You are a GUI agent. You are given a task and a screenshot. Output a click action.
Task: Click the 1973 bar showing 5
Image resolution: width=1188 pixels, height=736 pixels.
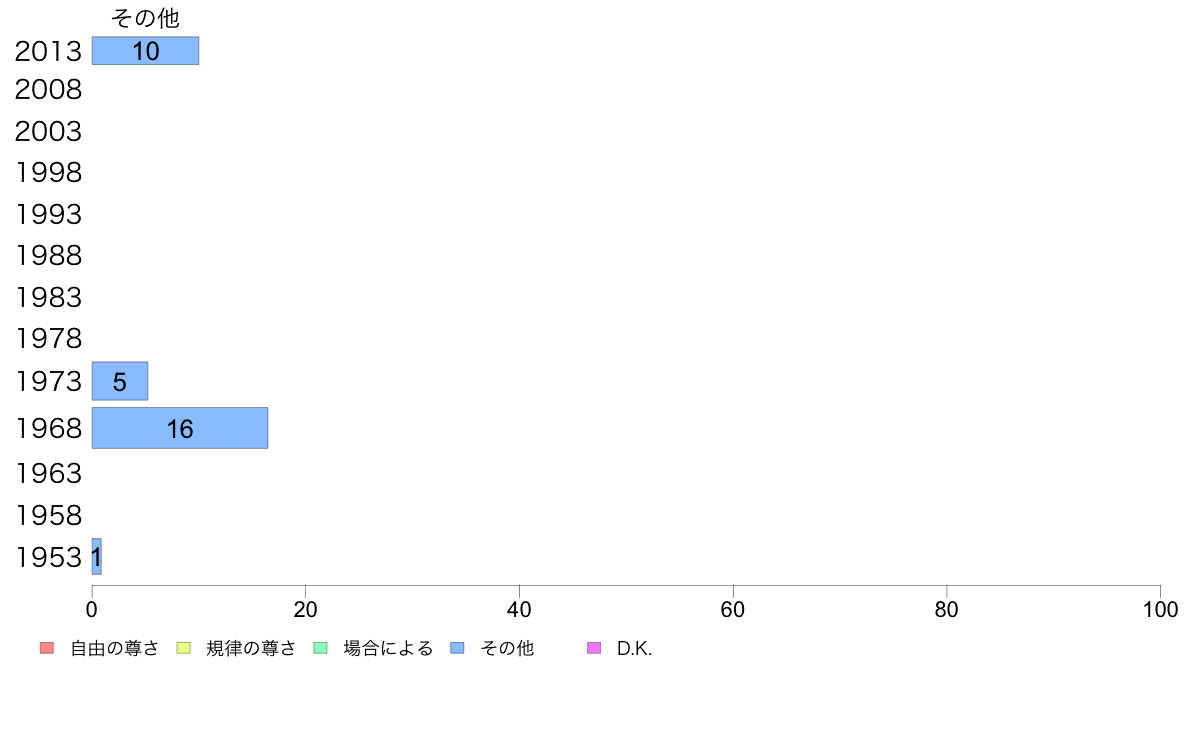click(x=120, y=381)
